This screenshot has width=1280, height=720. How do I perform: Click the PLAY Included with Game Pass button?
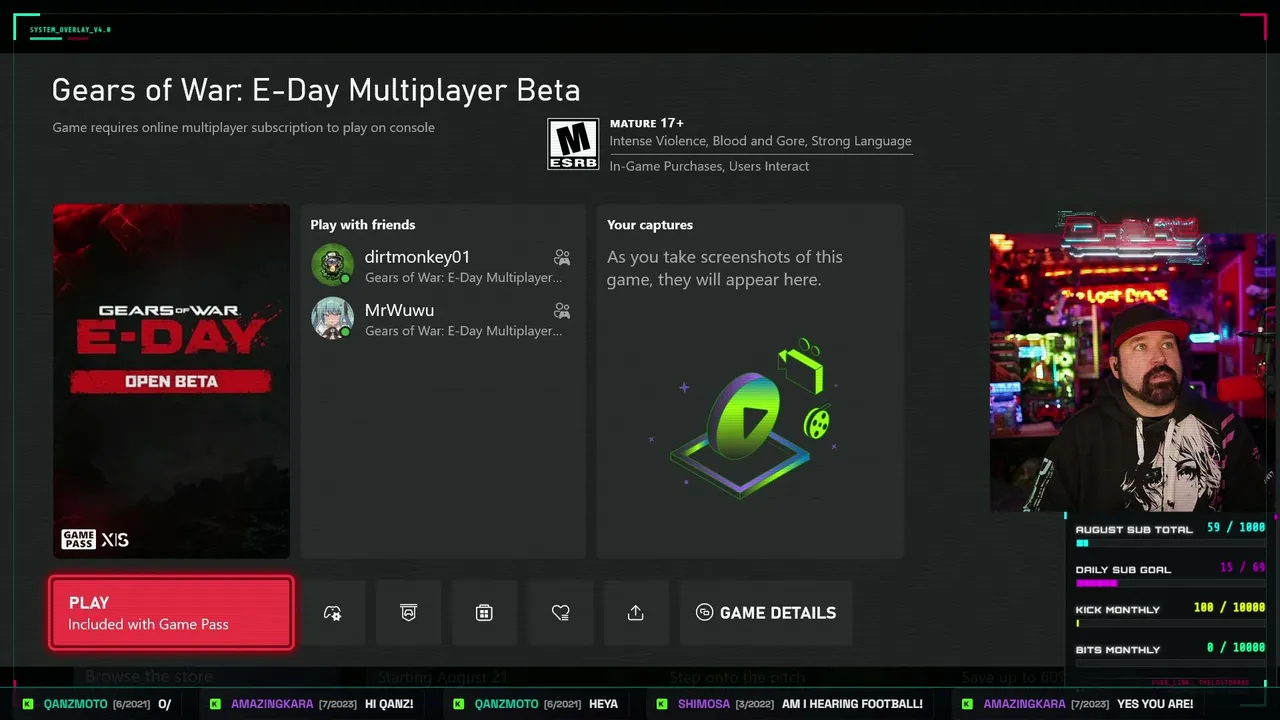(x=171, y=613)
